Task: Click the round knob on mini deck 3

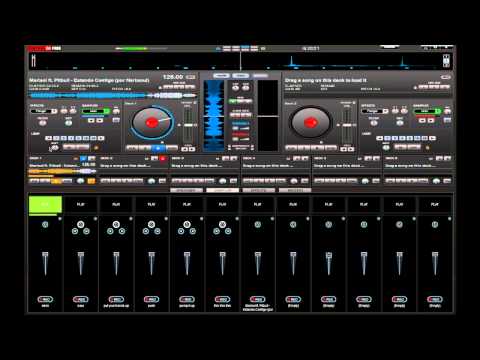Action: [x=223, y=181]
